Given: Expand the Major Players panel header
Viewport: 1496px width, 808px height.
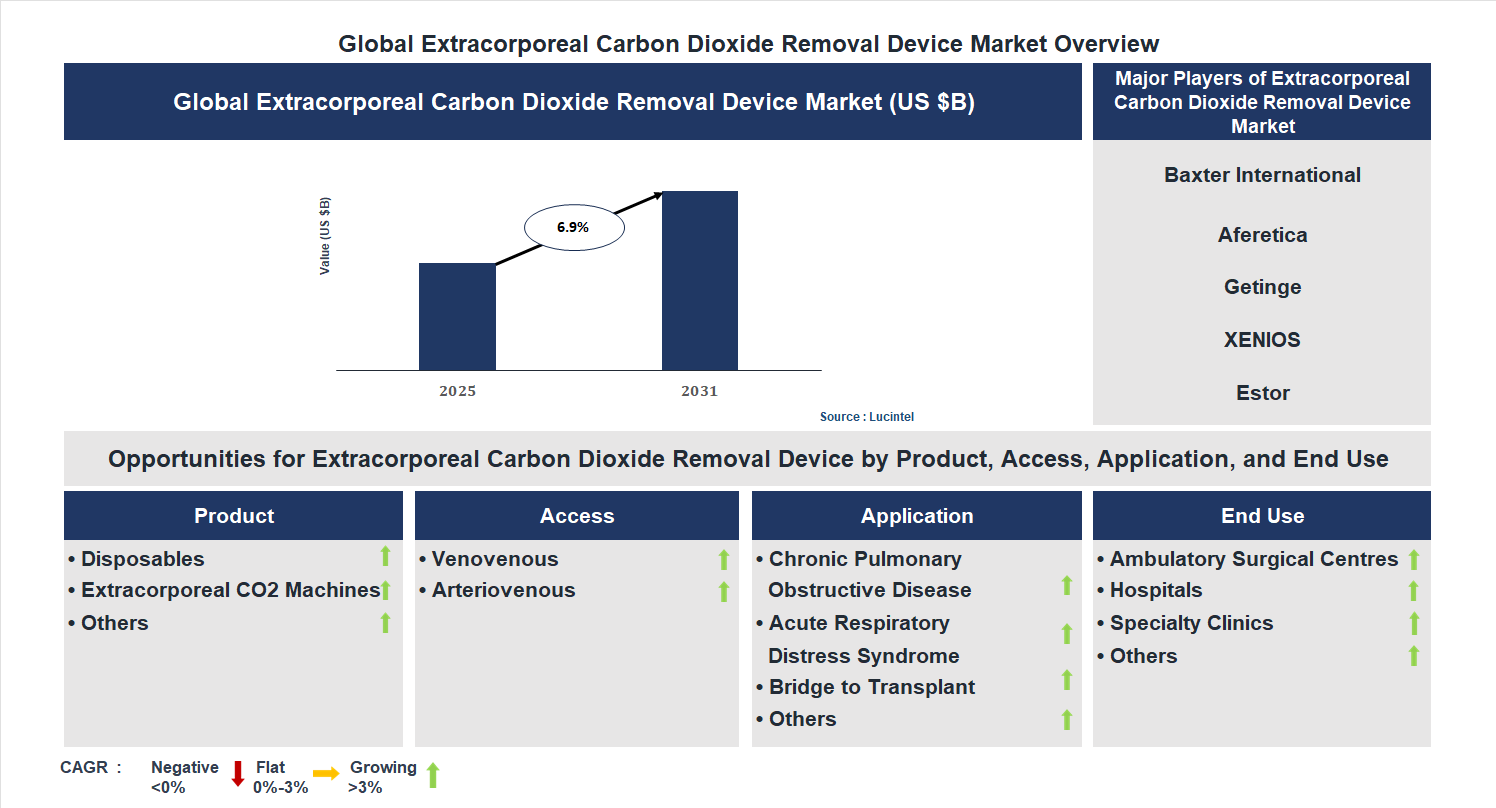Looking at the screenshot, I should (1262, 101).
